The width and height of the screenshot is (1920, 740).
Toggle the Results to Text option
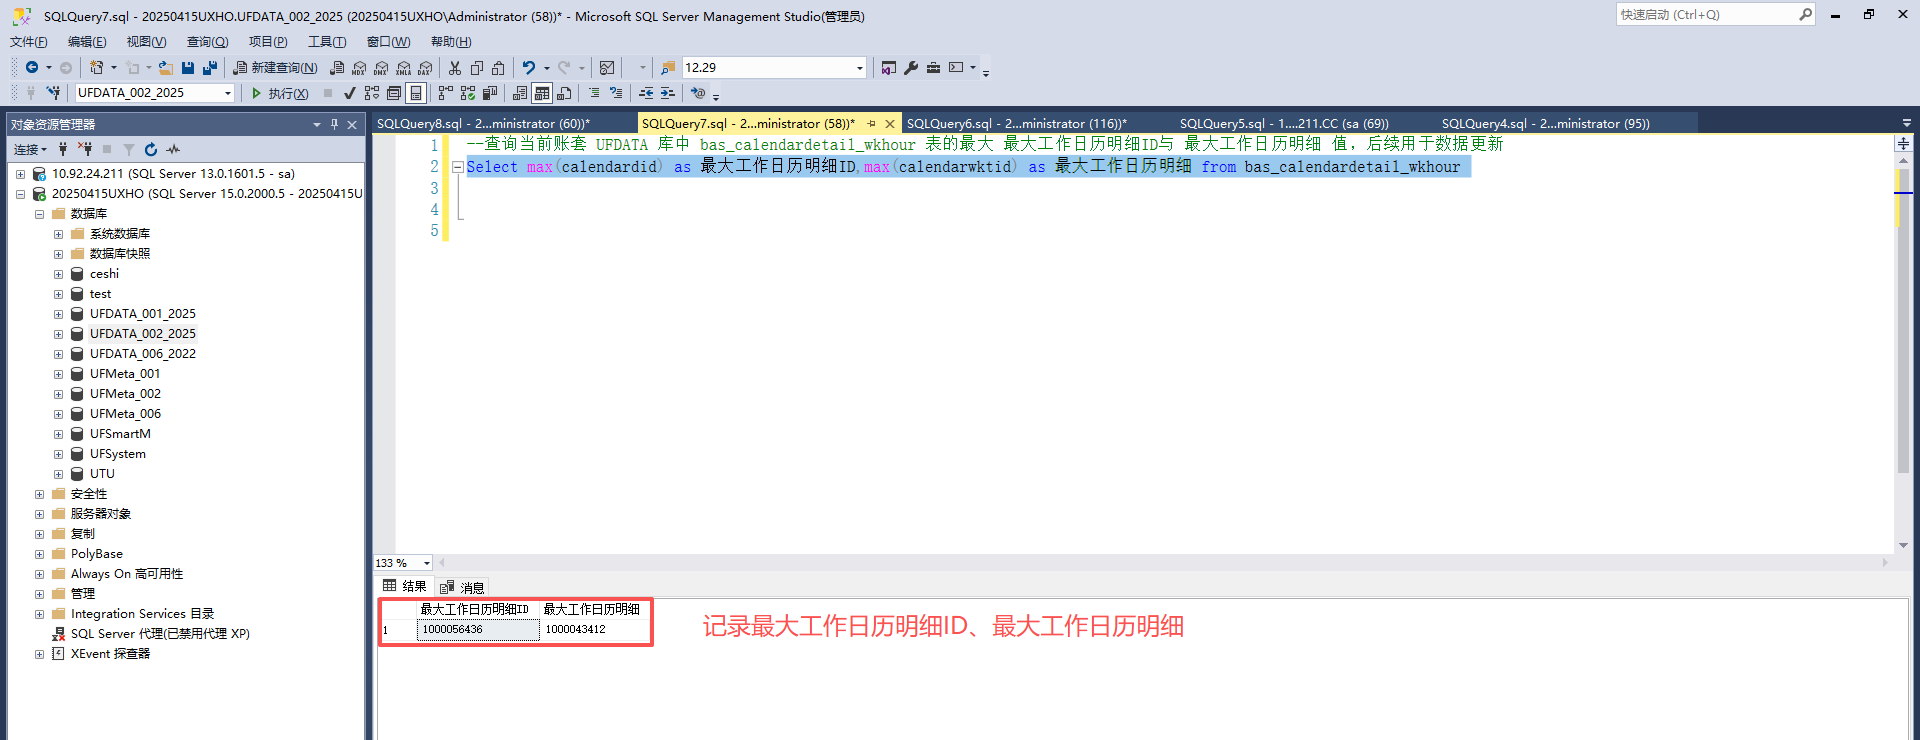pyautogui.click(x=520, y=93)
